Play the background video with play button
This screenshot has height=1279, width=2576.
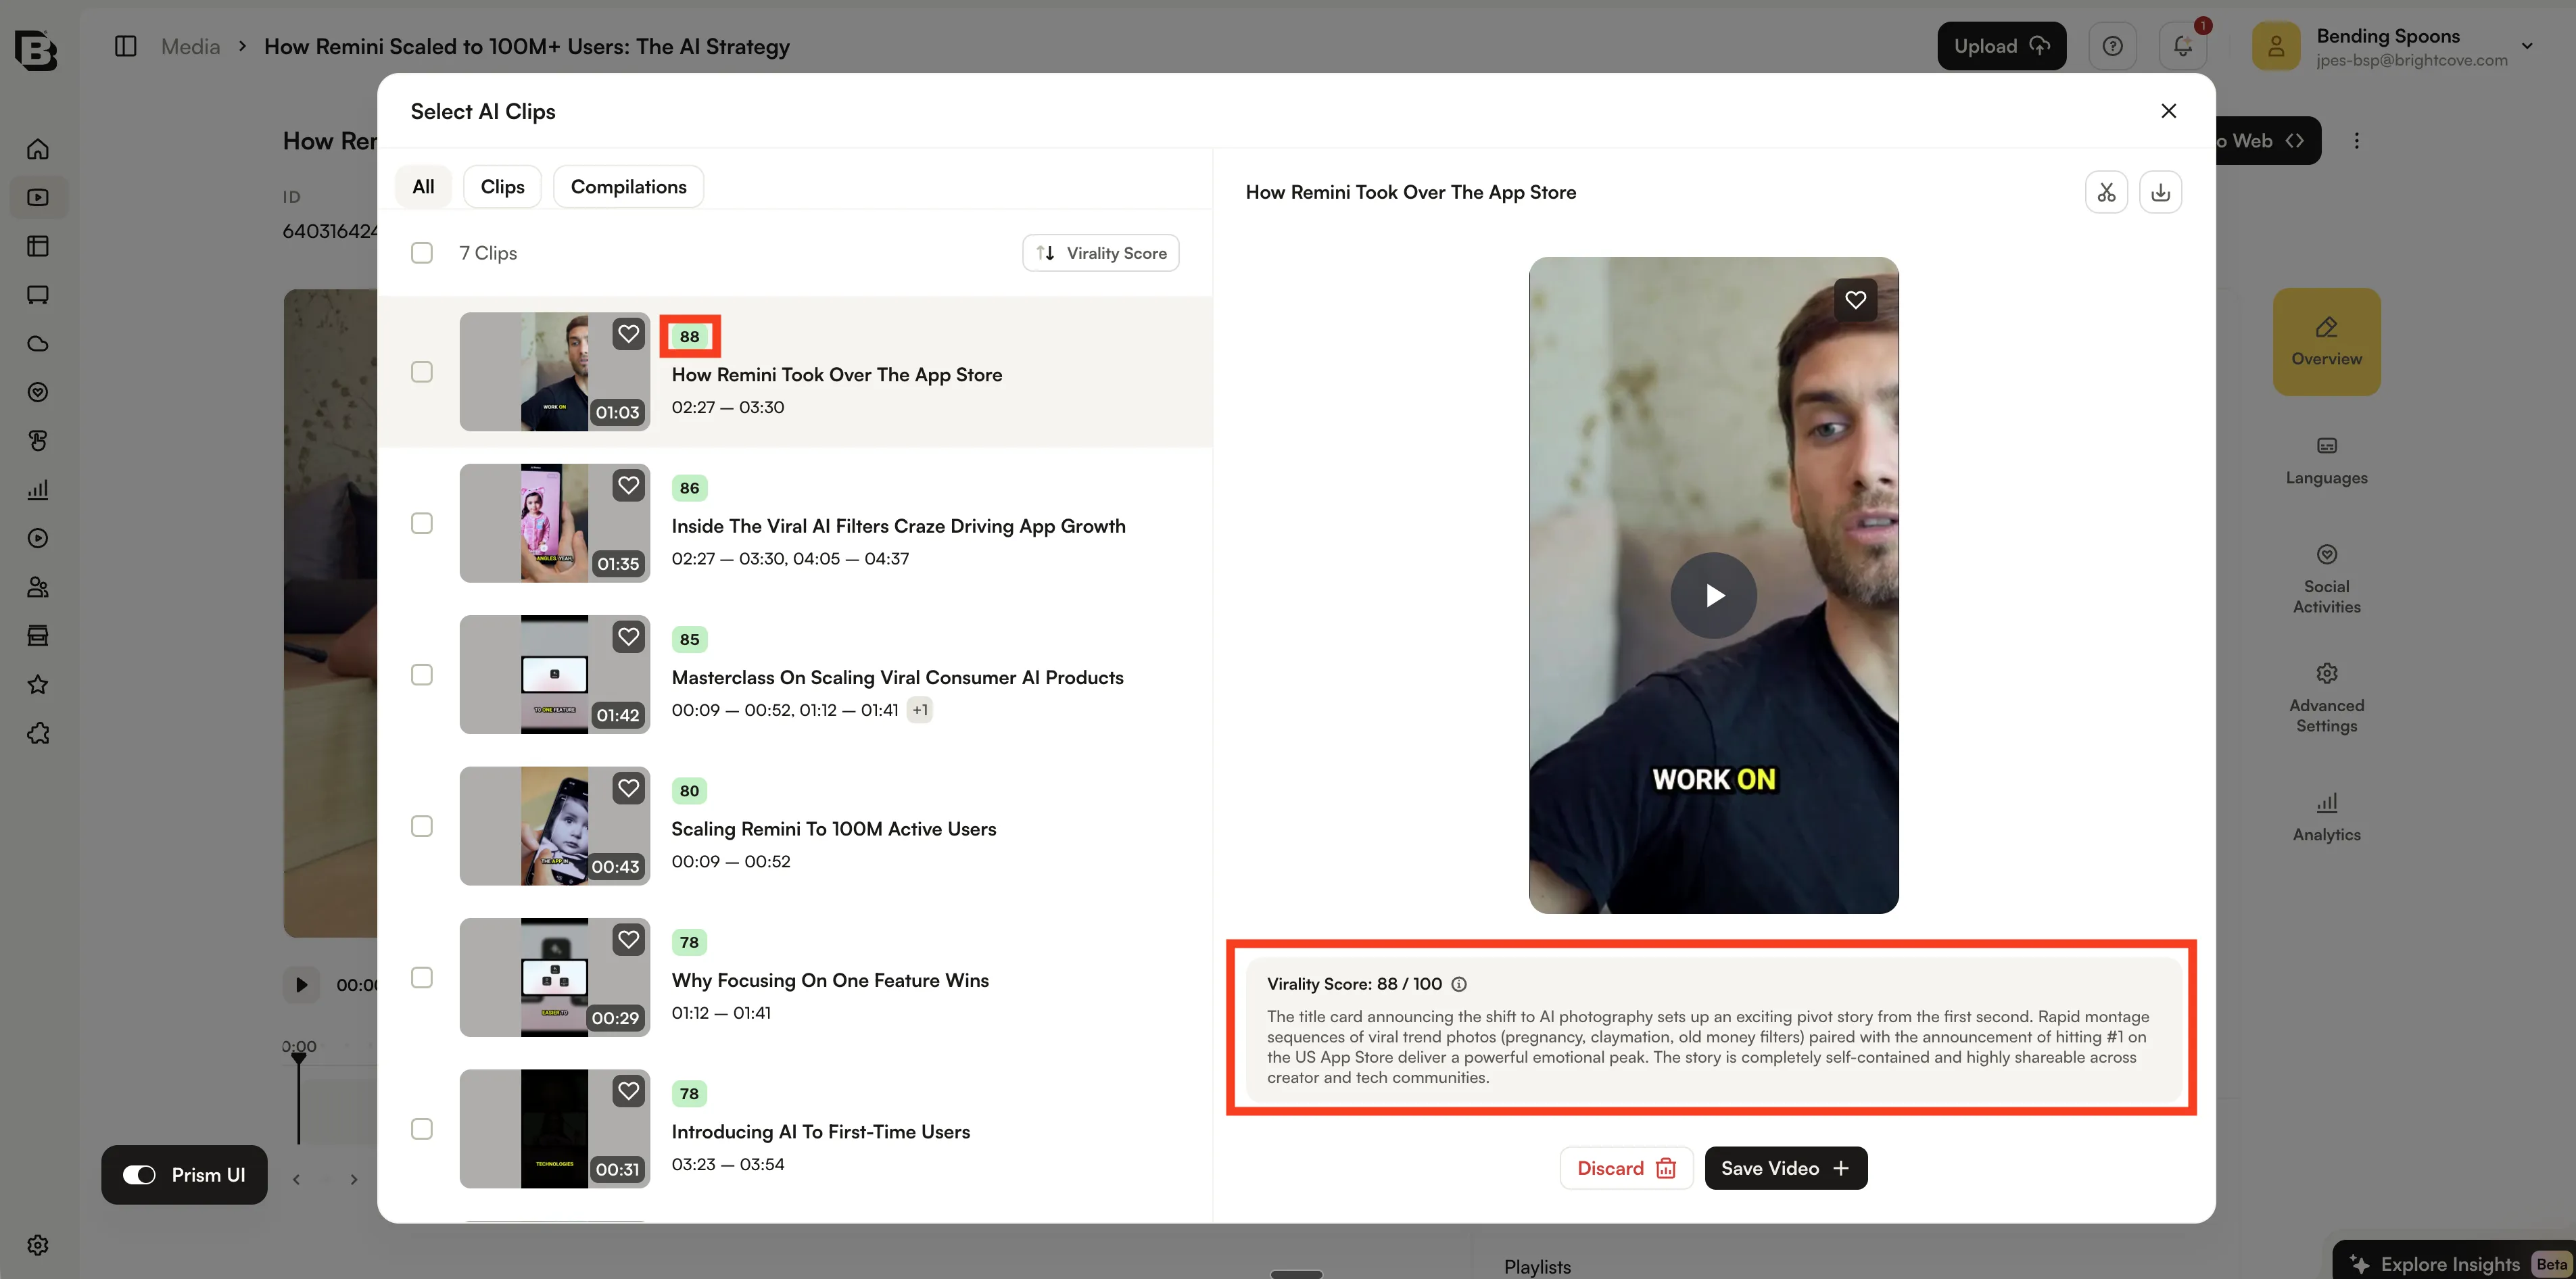coord(301,985)
